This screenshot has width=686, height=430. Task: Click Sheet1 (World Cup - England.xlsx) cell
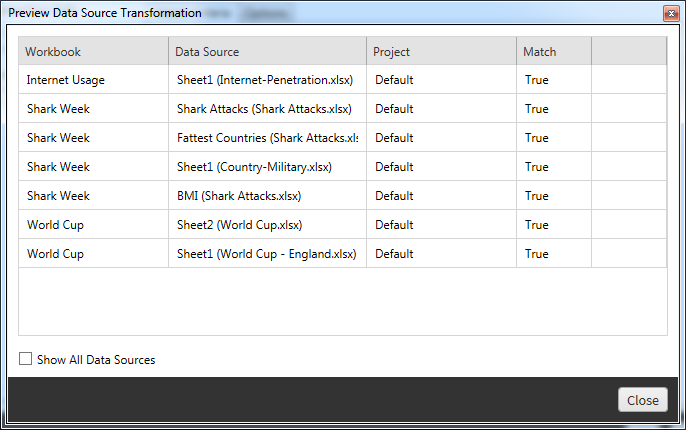coord(266,254)
